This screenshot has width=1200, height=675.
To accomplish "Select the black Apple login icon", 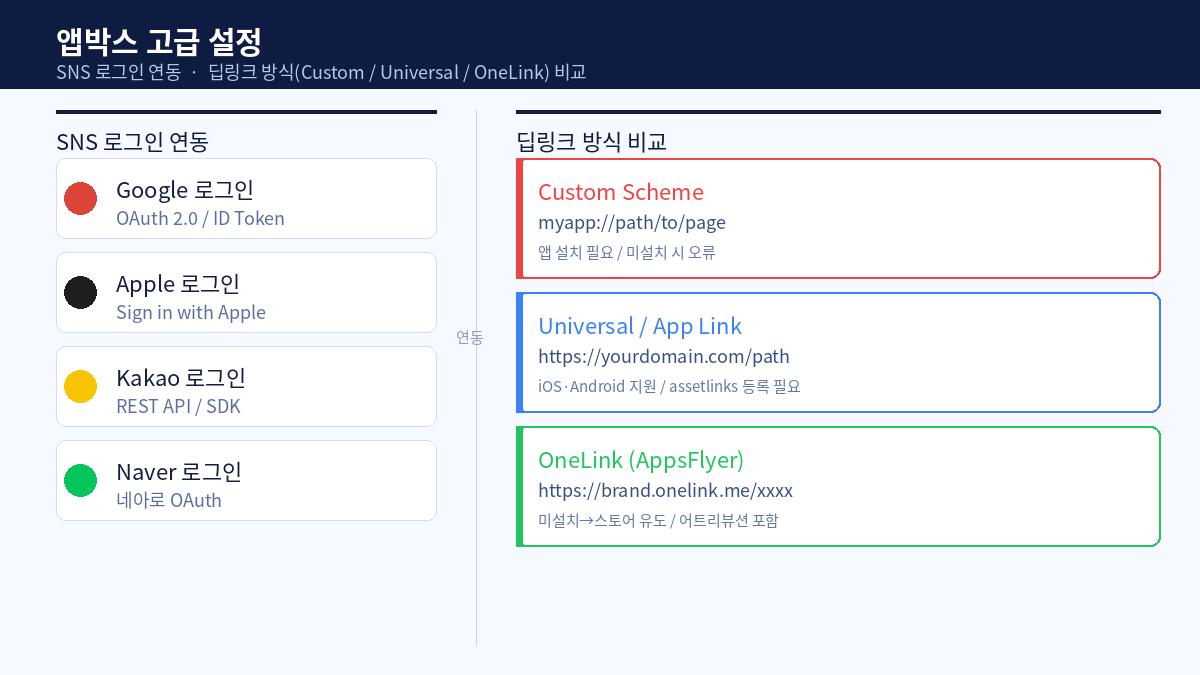I will point(81,292).
